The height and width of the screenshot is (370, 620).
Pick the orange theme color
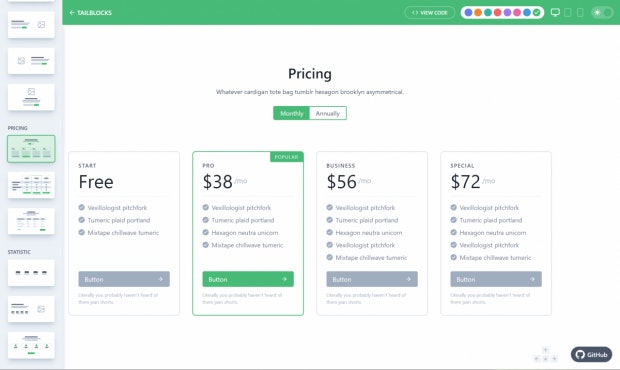pyautogui.click(x=478, y=13)
